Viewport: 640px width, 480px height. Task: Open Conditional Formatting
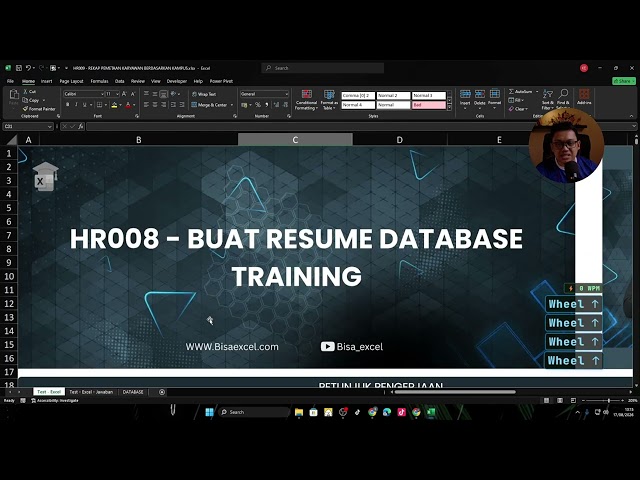(307, 100)
